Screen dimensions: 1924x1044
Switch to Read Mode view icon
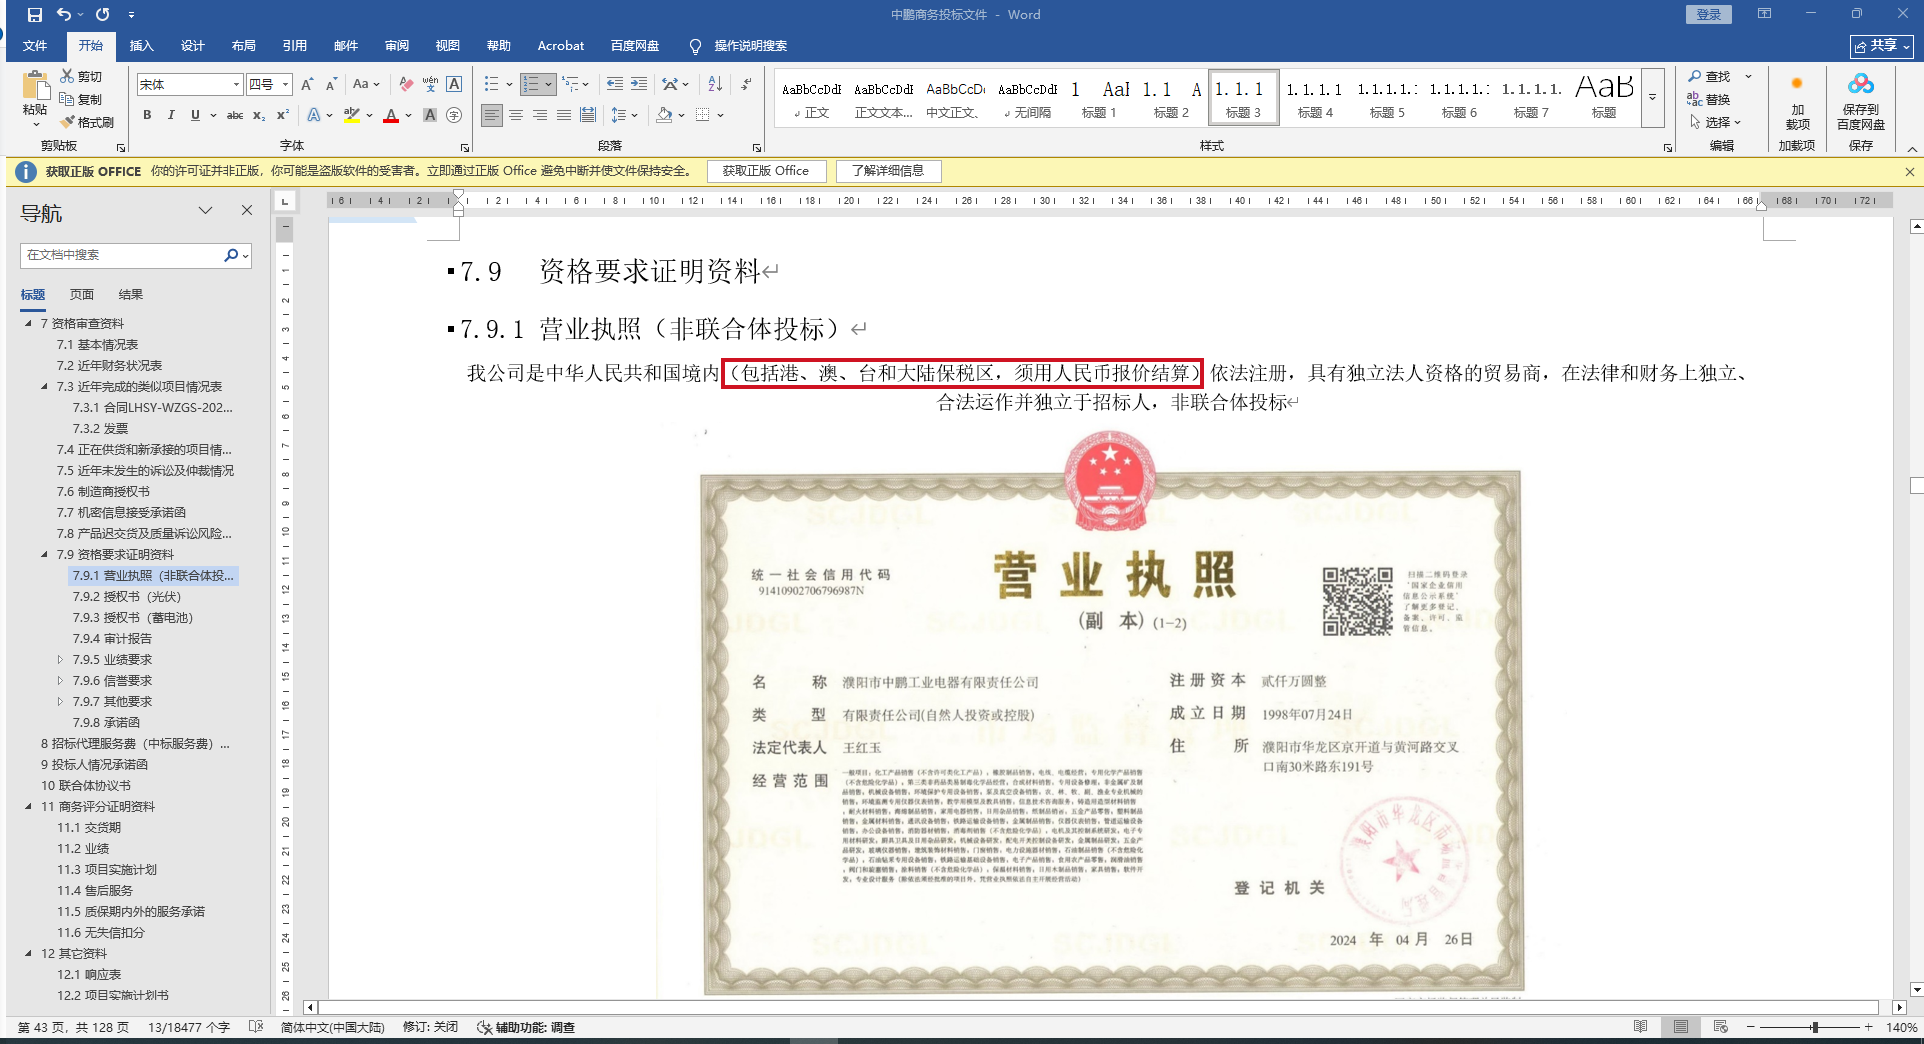pos(1641,1027)
